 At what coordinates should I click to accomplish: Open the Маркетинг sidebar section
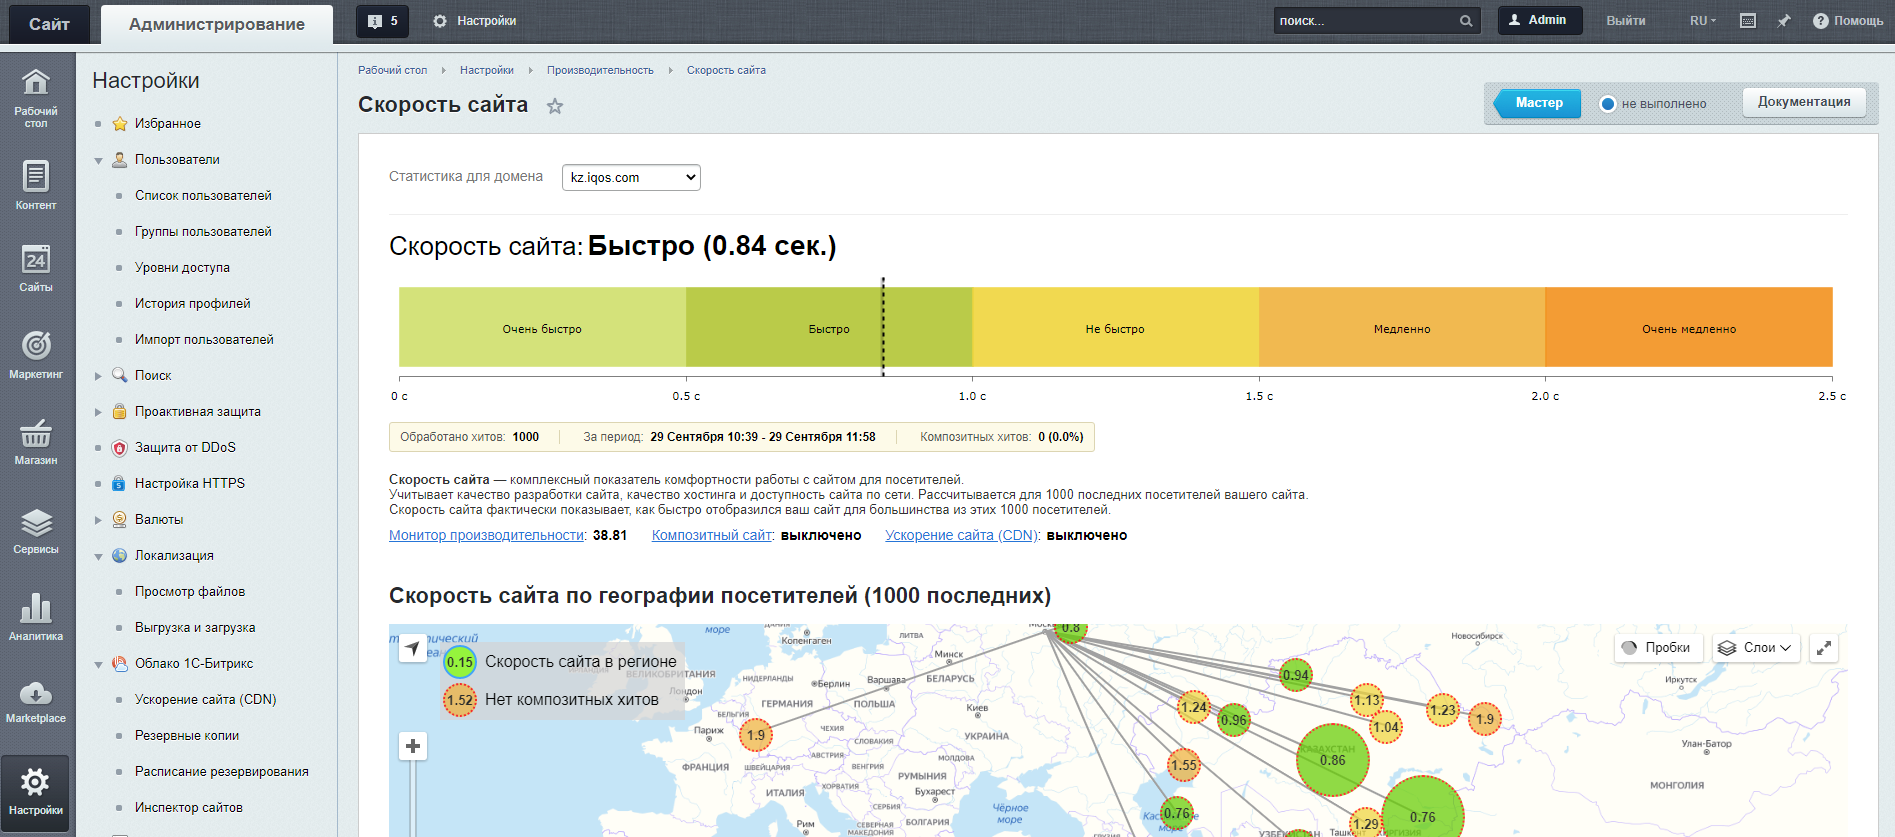tap(36, 355)
